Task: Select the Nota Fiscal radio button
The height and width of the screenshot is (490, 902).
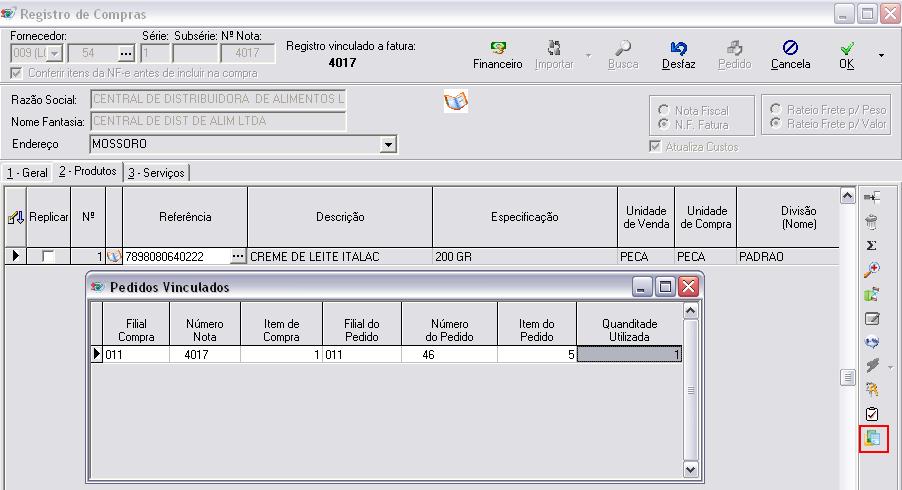Action: (663, 110)
